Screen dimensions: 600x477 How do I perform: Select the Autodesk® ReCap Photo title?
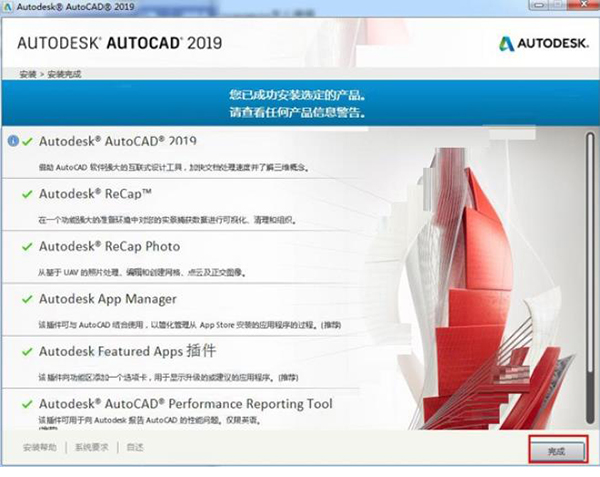pos(109,246)
